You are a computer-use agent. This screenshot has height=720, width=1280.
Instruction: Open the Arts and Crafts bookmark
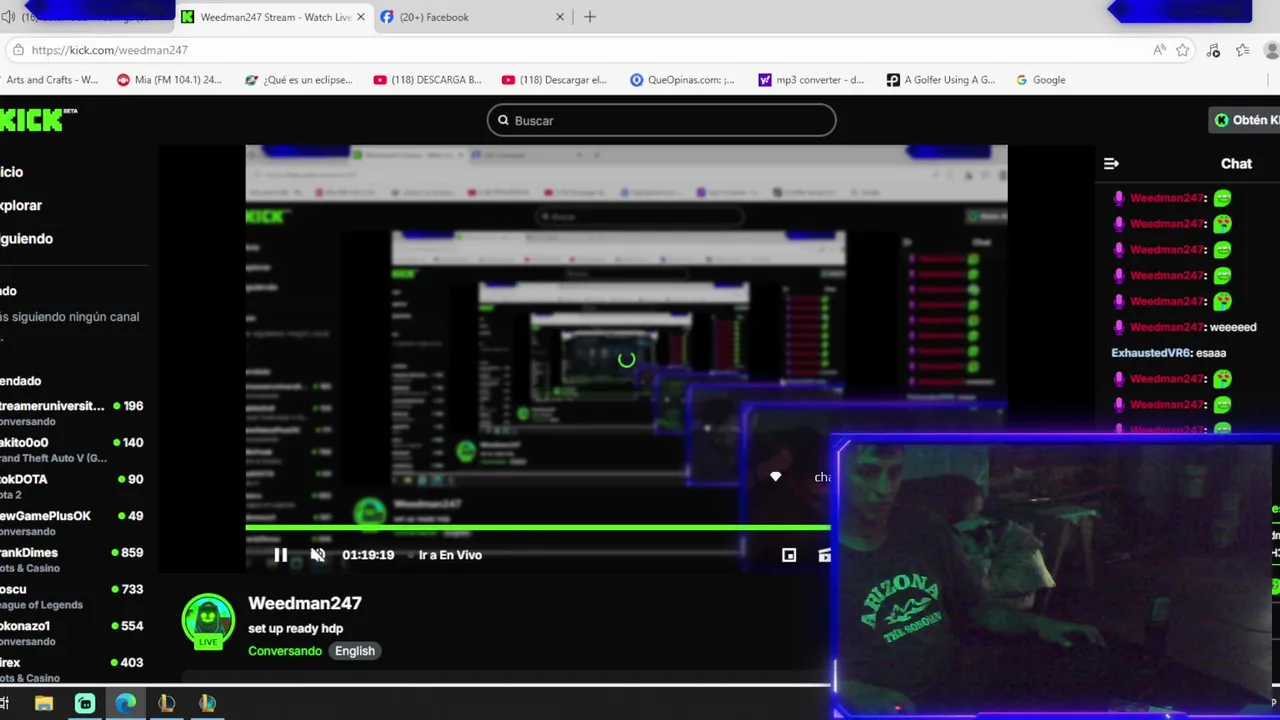point(50,80)
